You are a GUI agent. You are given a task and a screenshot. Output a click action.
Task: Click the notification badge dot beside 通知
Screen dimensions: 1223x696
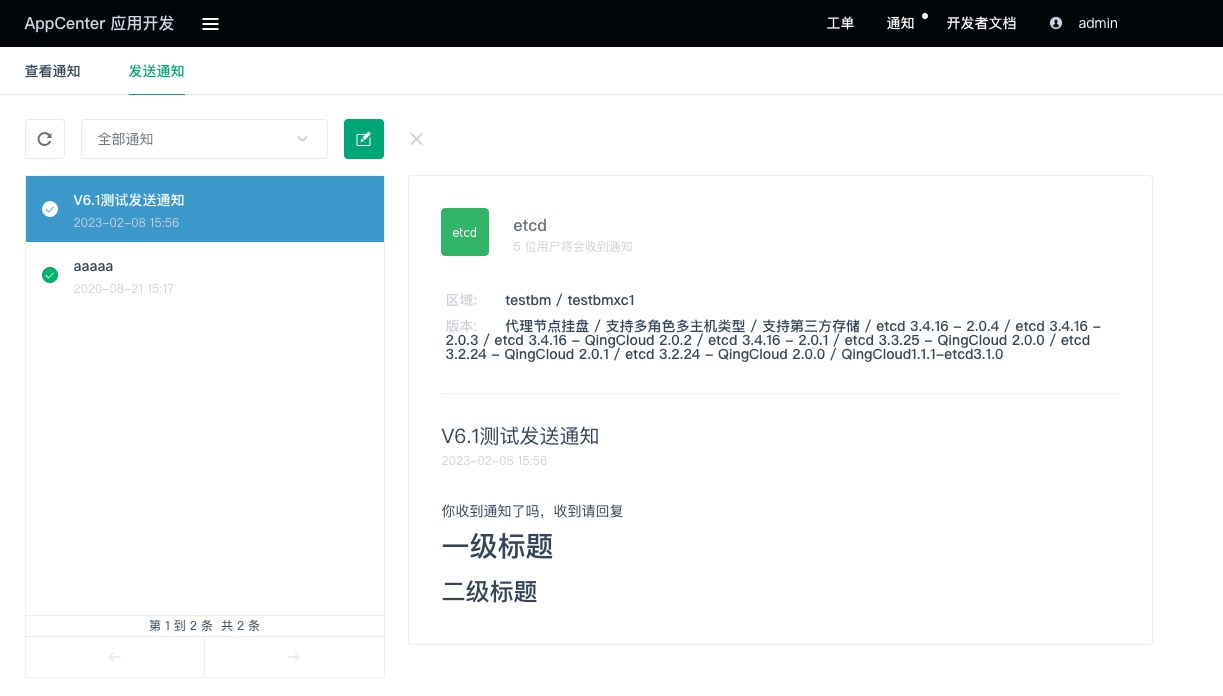coord(924,15)
